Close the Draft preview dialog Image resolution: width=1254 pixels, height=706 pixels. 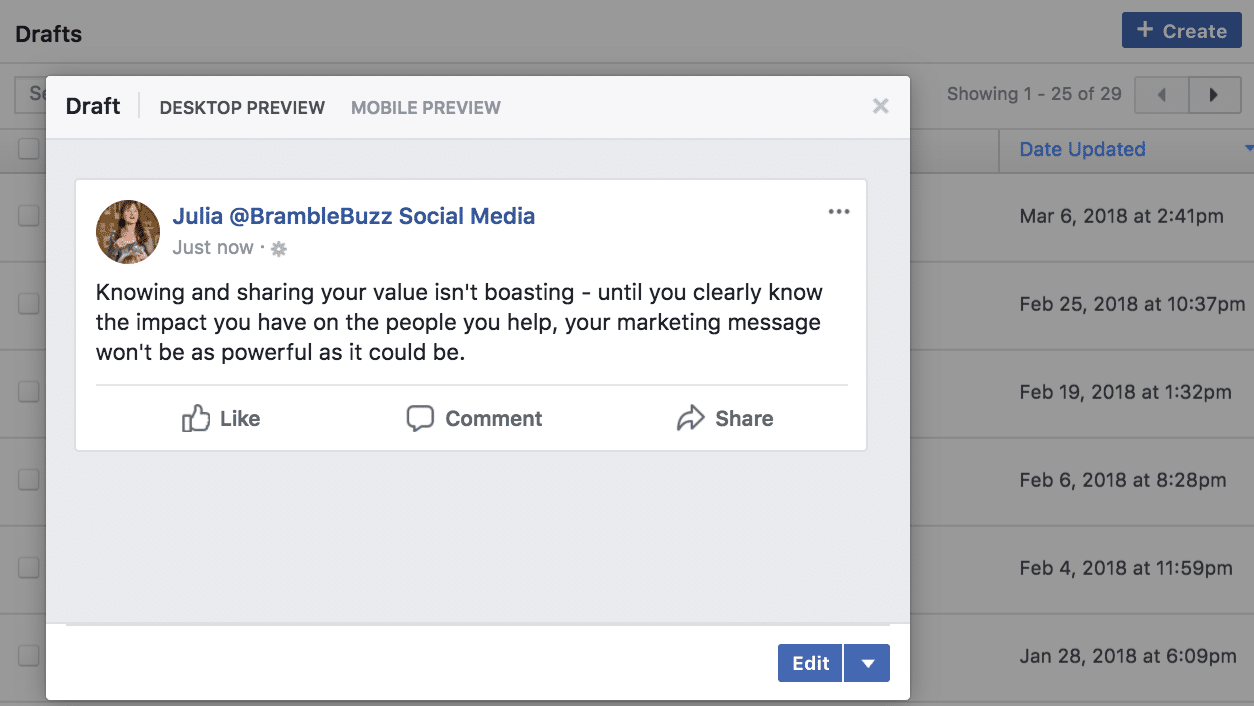880,106
